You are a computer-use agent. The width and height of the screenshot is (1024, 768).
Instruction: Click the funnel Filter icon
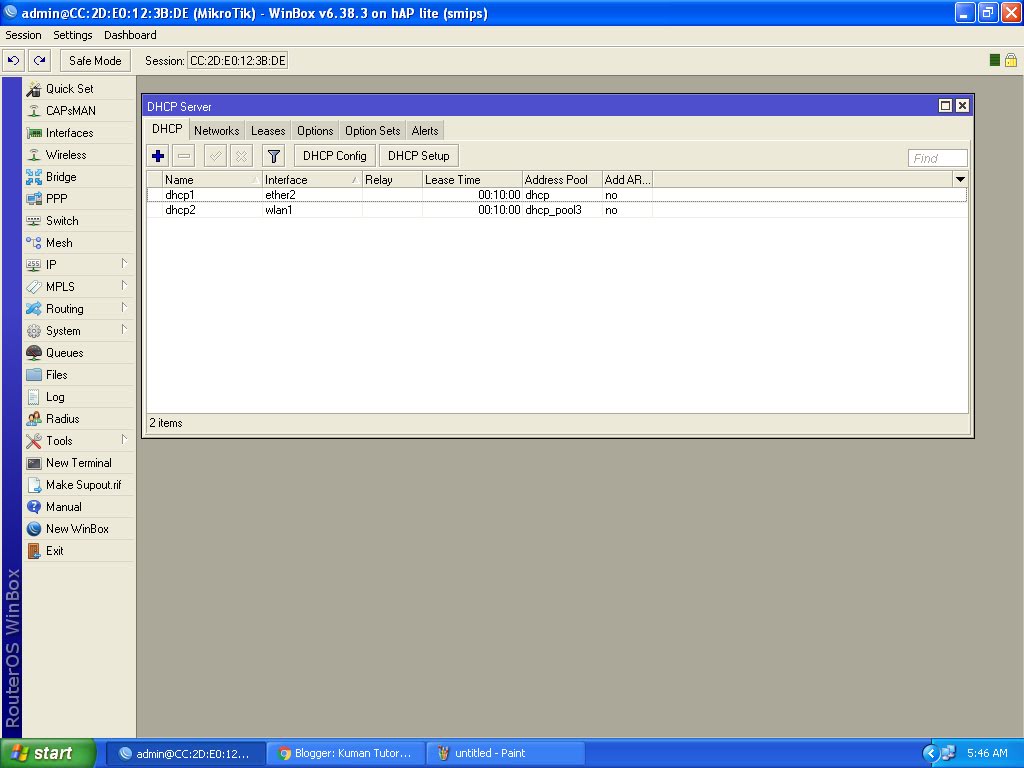(274, 156)
